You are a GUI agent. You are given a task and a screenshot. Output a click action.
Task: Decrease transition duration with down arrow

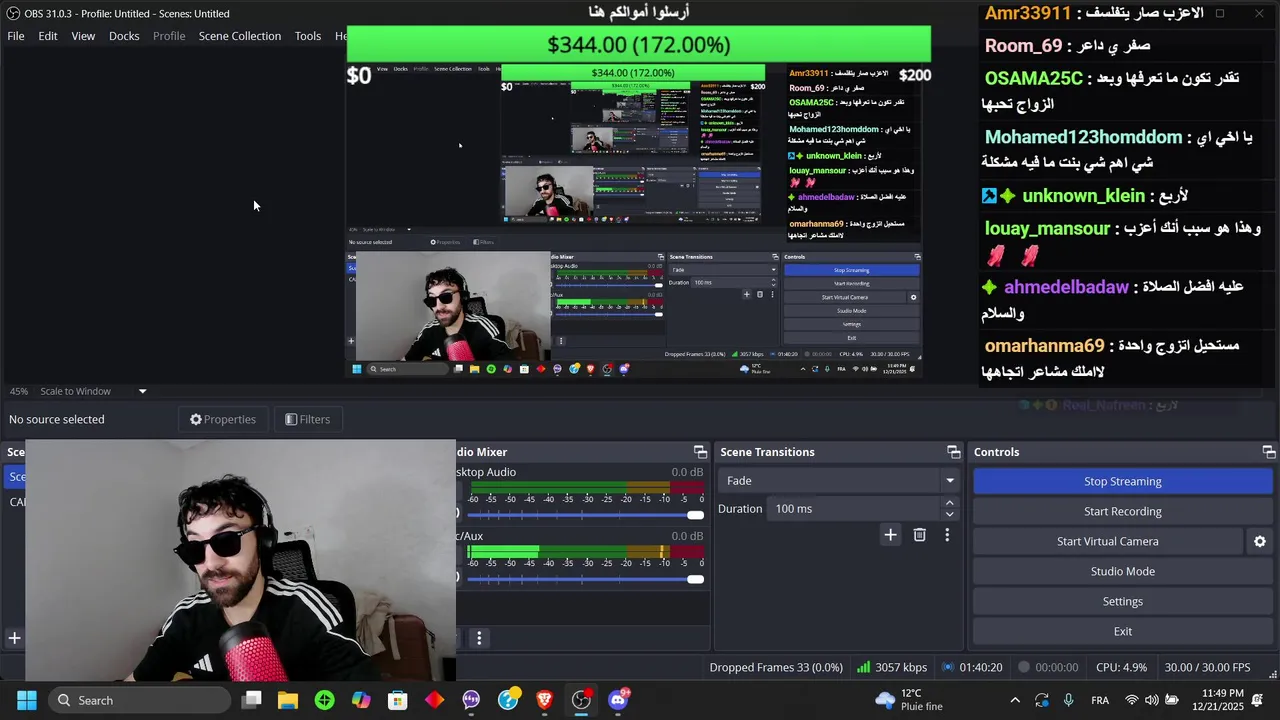[x=950, y=515]
